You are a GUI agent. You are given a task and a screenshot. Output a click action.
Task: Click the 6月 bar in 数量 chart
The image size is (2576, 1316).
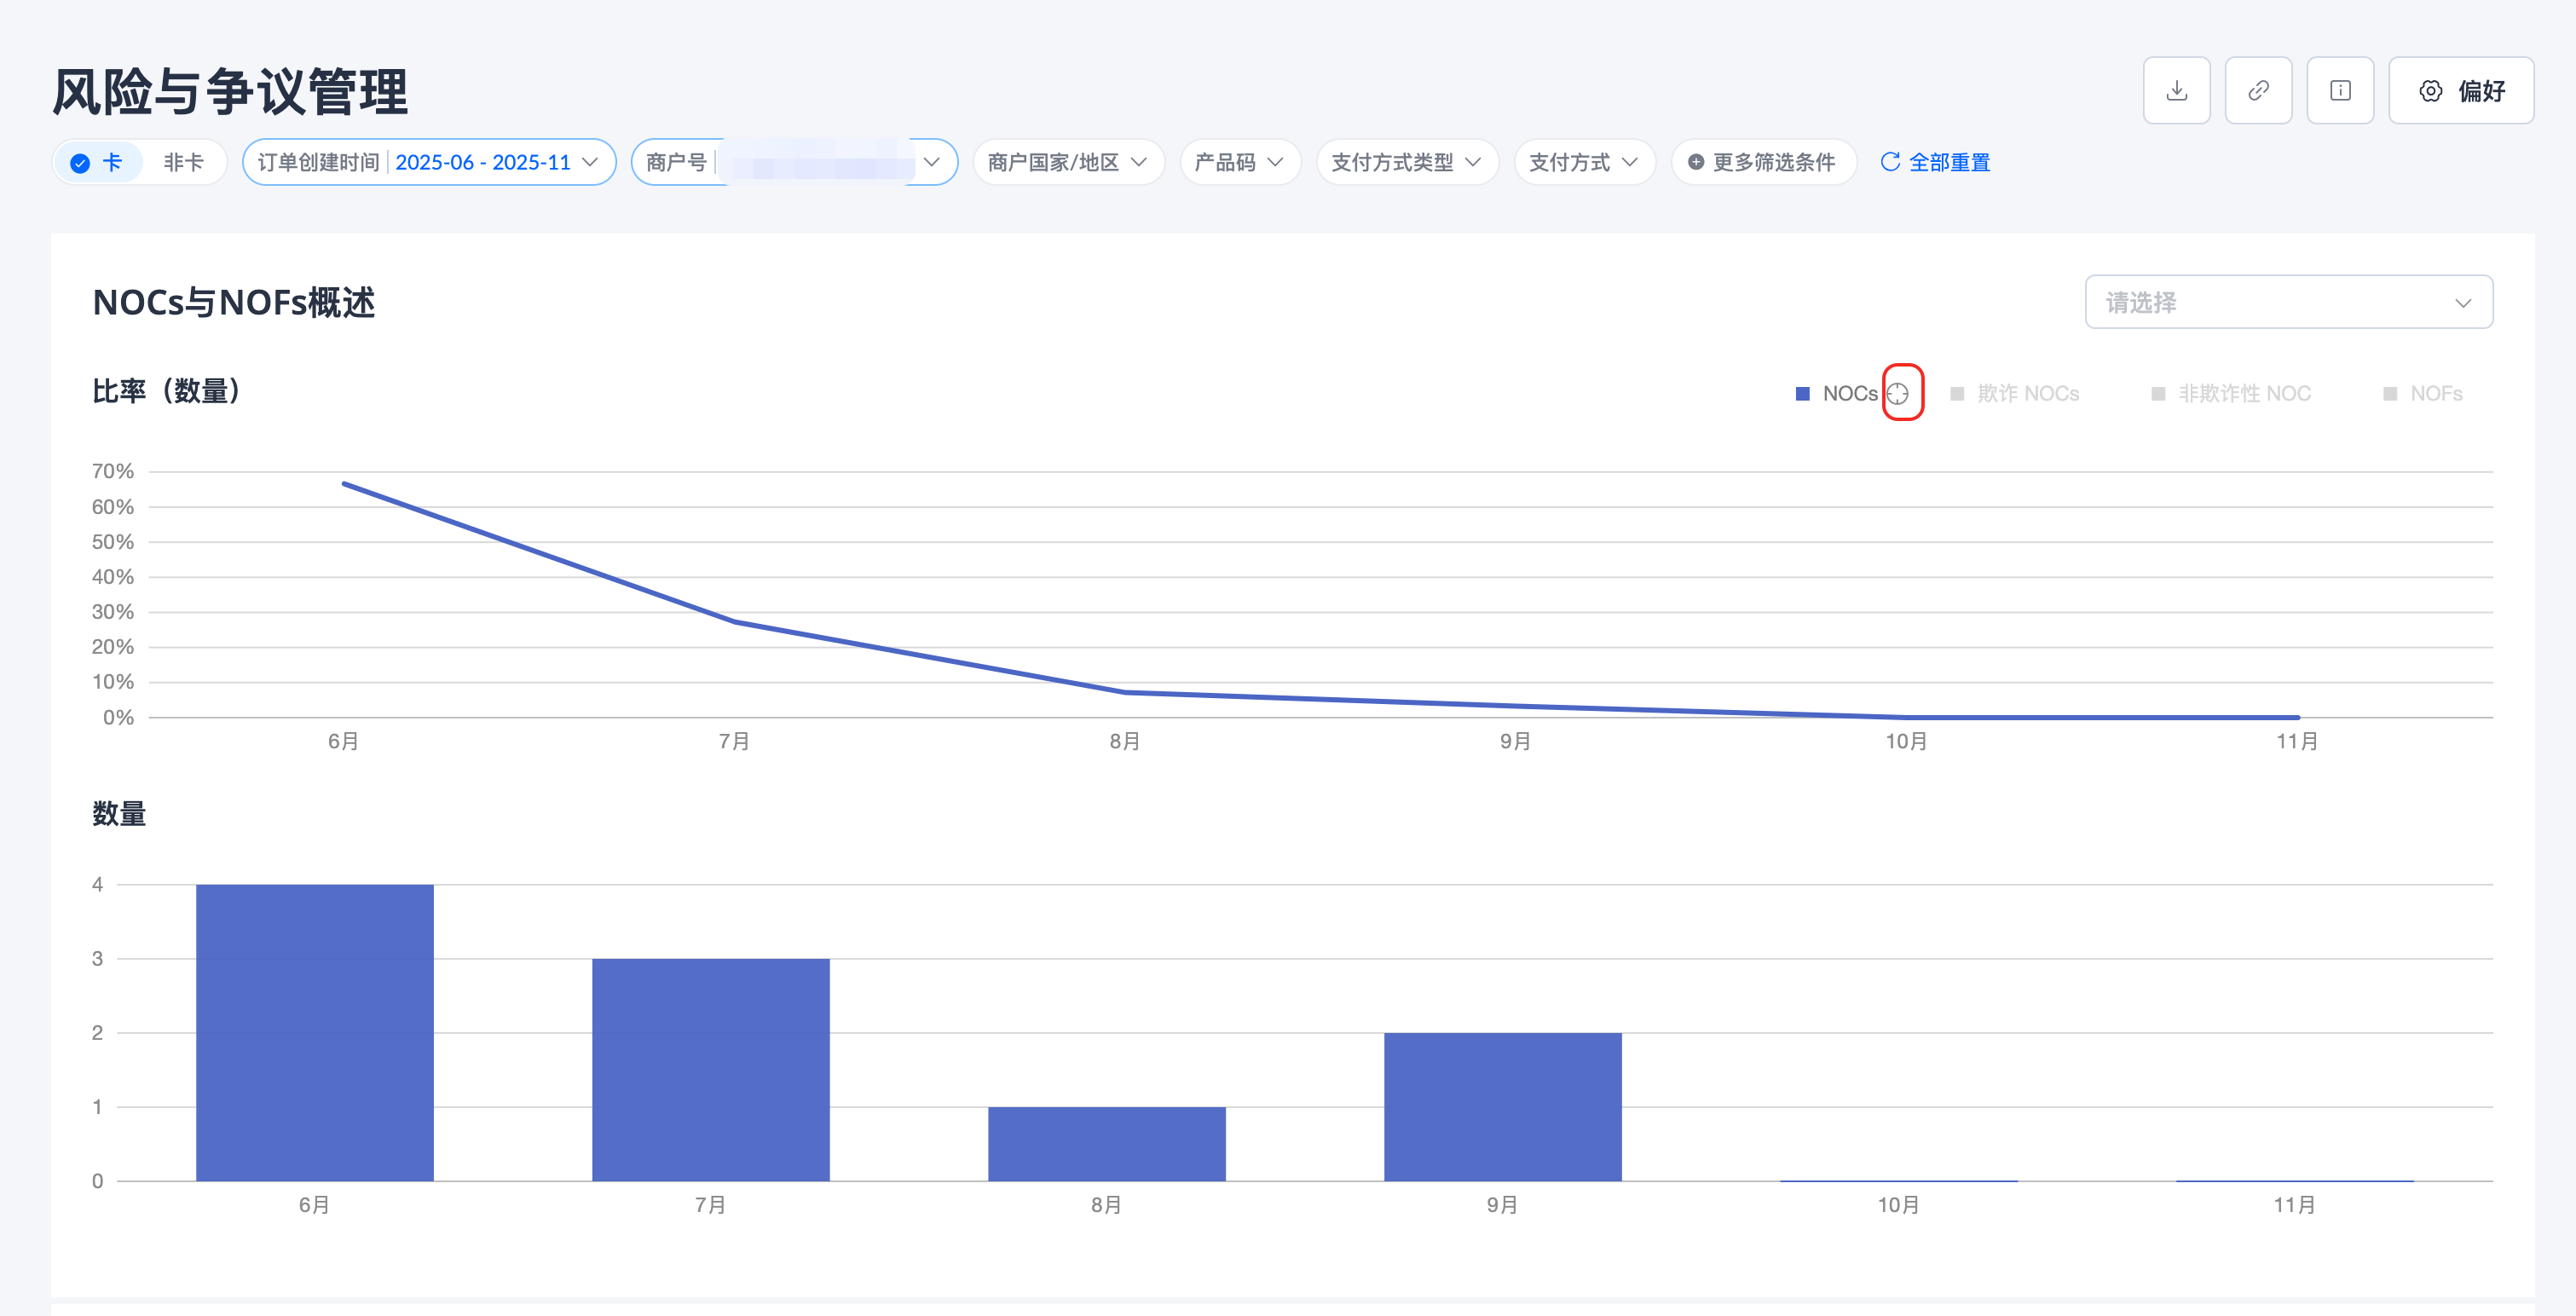point(314,1032)
